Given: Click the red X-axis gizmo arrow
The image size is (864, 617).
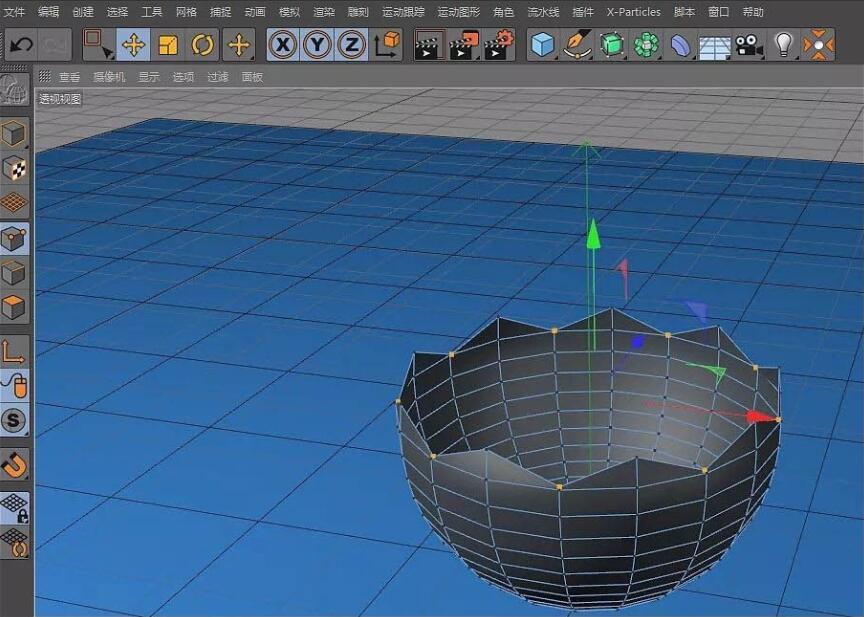Looking at the screenshot, I should click(760, 417).
